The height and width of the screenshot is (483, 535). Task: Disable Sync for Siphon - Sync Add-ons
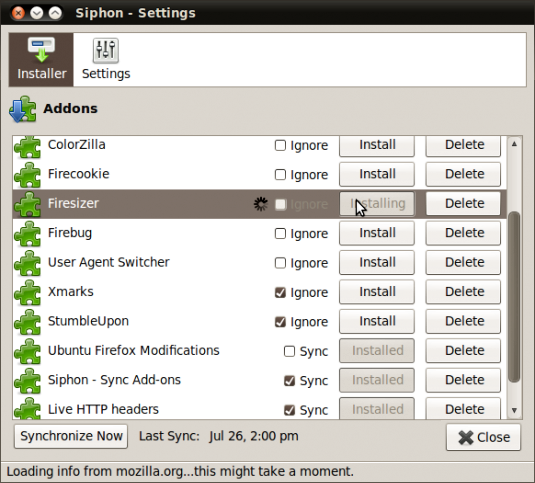point(289,380)
